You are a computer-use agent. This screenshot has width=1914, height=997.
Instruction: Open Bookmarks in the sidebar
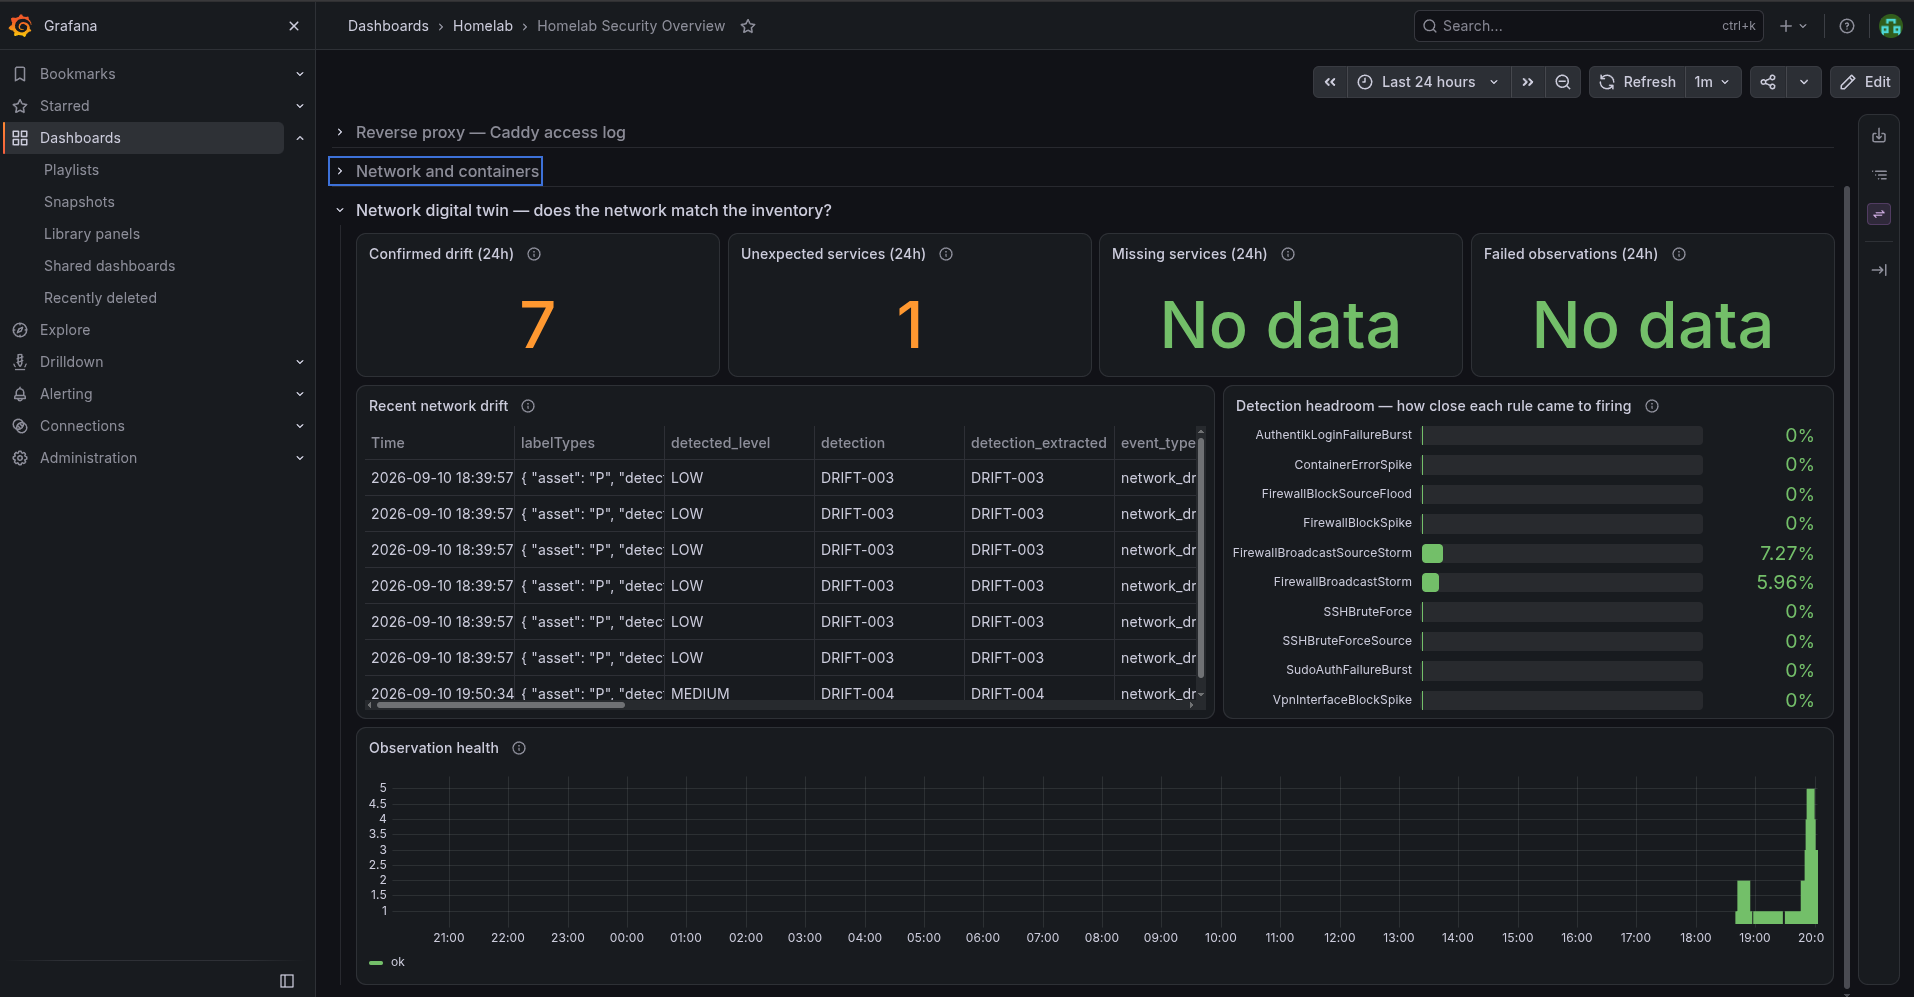tap(78, 74)
